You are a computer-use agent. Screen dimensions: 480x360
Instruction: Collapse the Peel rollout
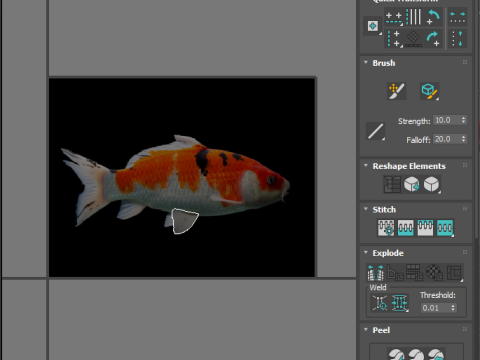point(366,330)
